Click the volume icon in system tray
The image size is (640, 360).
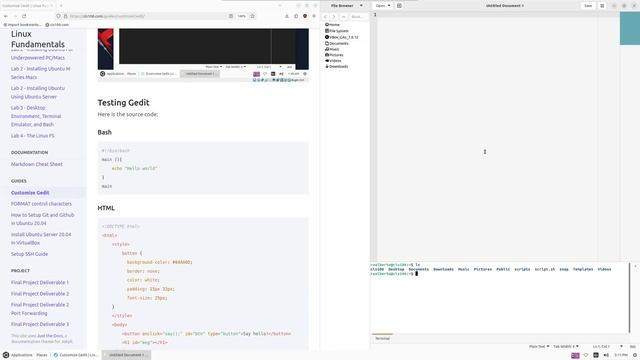pos(606,356)
